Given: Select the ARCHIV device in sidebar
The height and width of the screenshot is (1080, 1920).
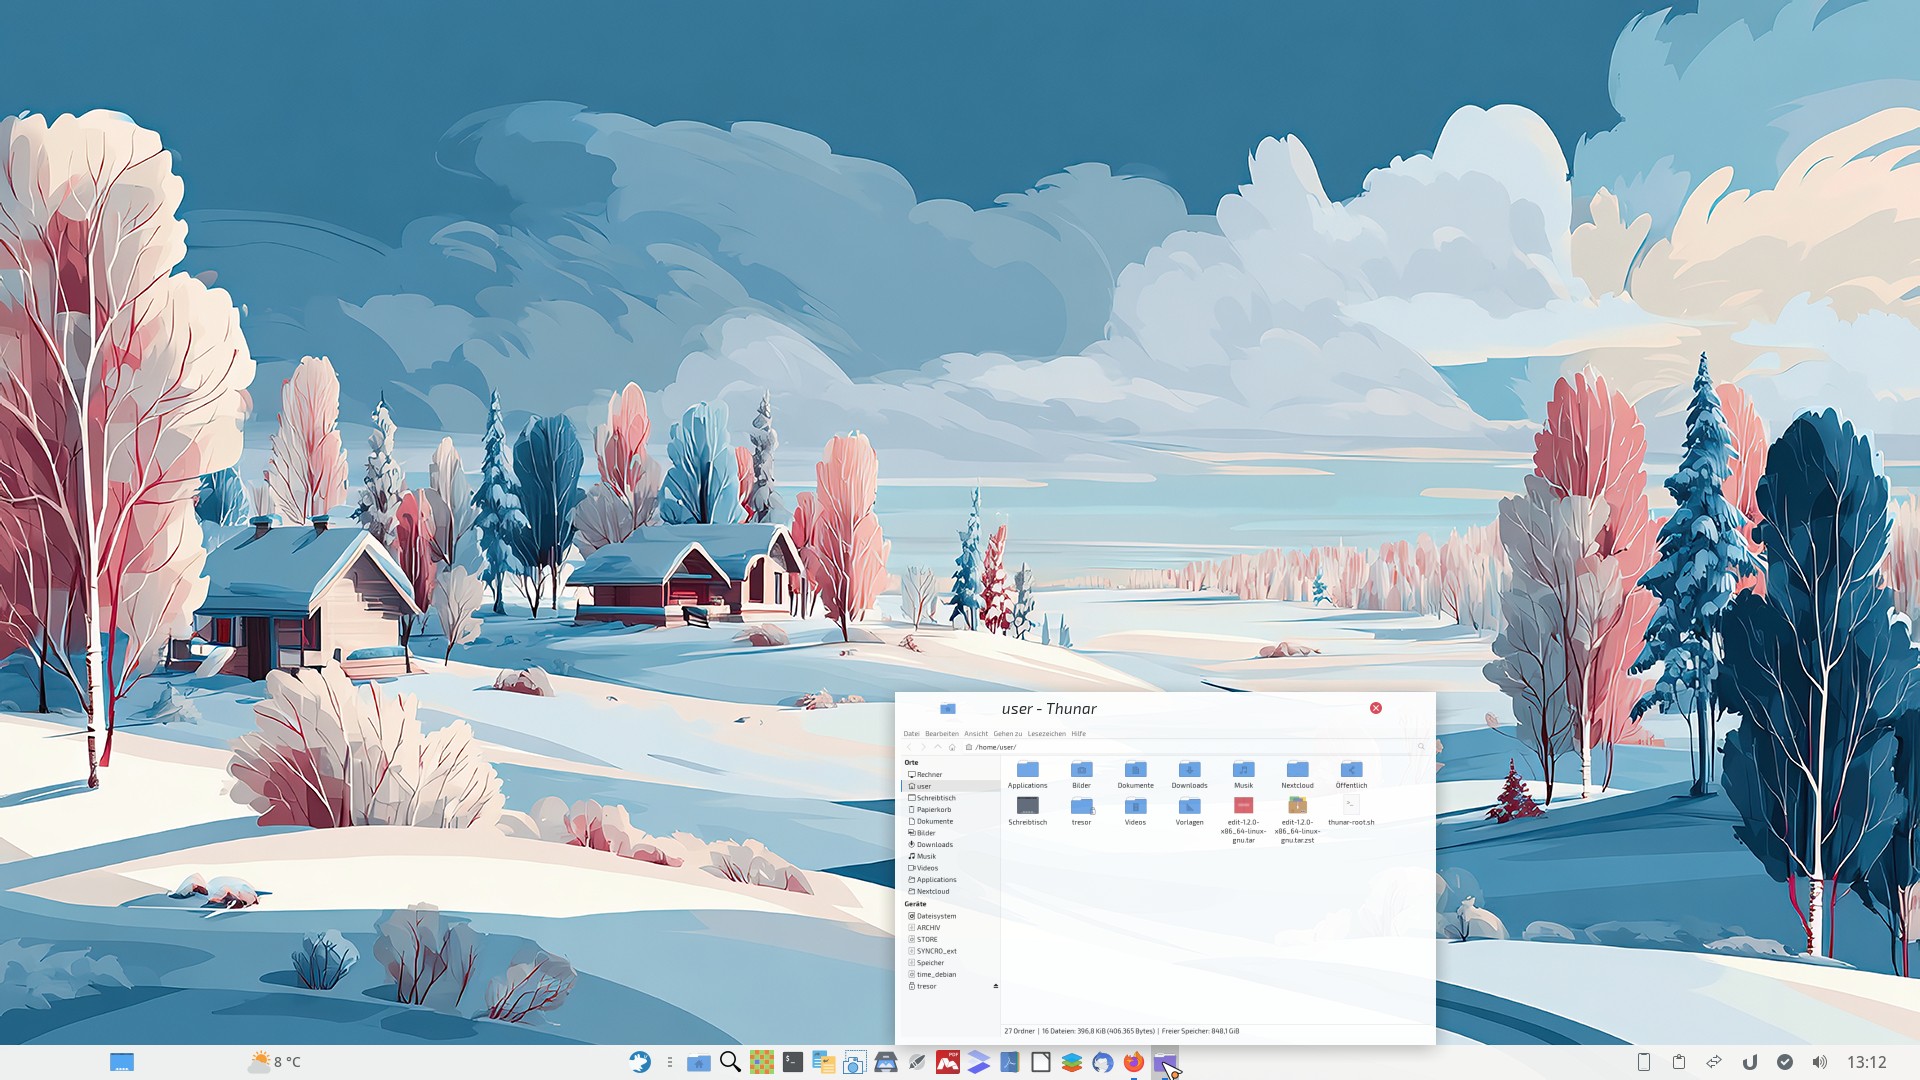Looking at the screenshot, I should click(x=928, y=927).
